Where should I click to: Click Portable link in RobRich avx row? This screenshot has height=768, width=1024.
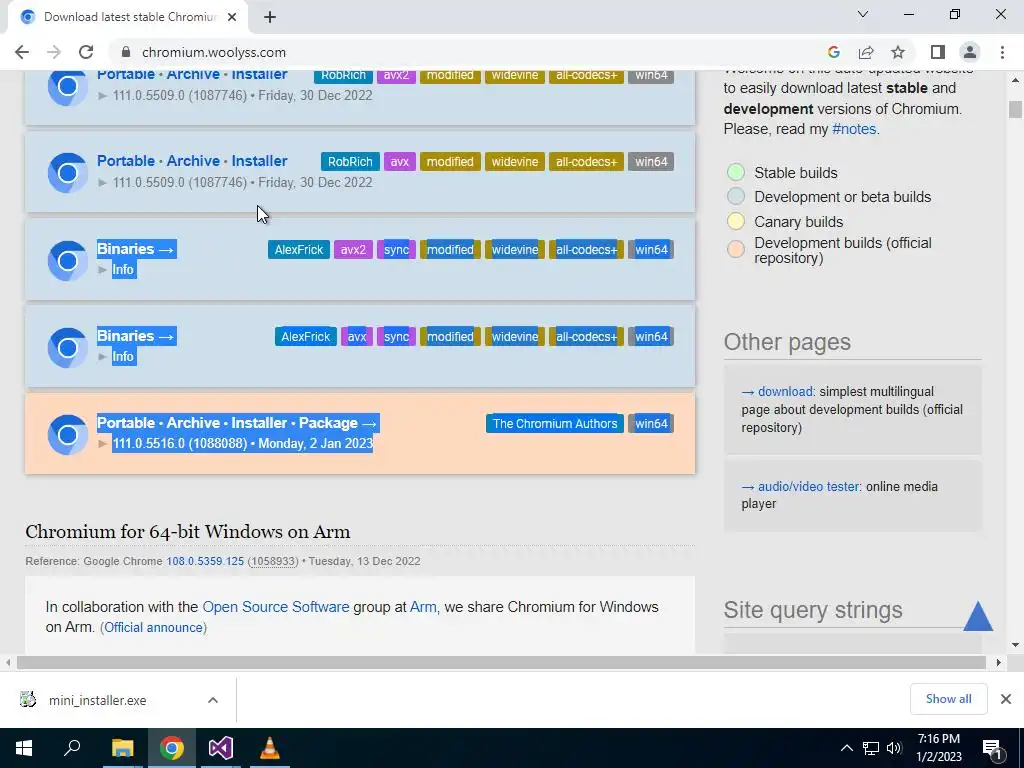(126, 161)
